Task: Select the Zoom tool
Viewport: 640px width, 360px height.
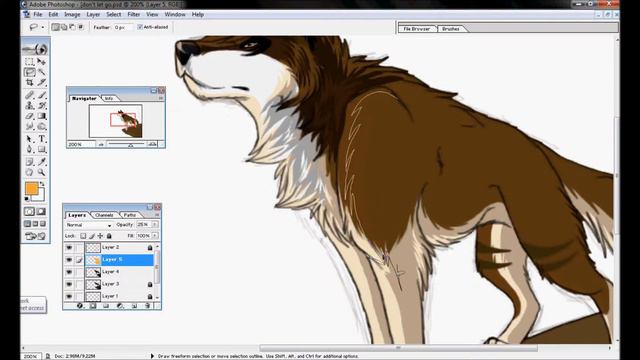Action: (42, 172)
